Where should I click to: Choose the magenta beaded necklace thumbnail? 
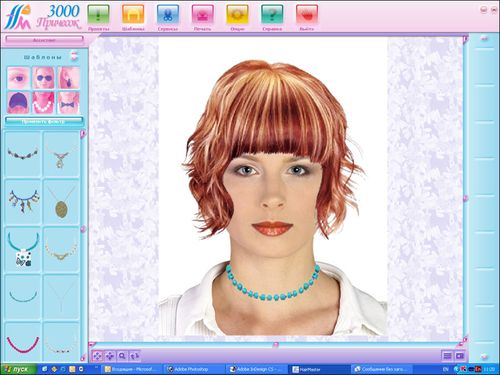(x=23, y=342)
